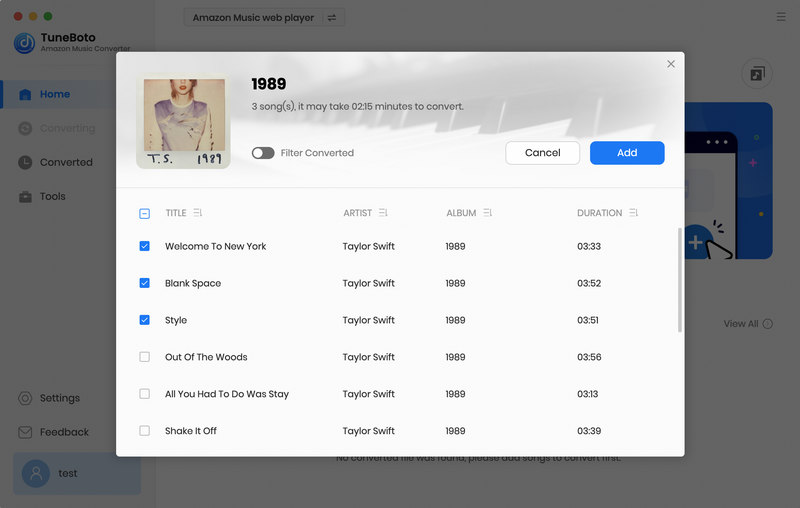Click the test user account avatar

pyautogui.click(x=36, y=473)
